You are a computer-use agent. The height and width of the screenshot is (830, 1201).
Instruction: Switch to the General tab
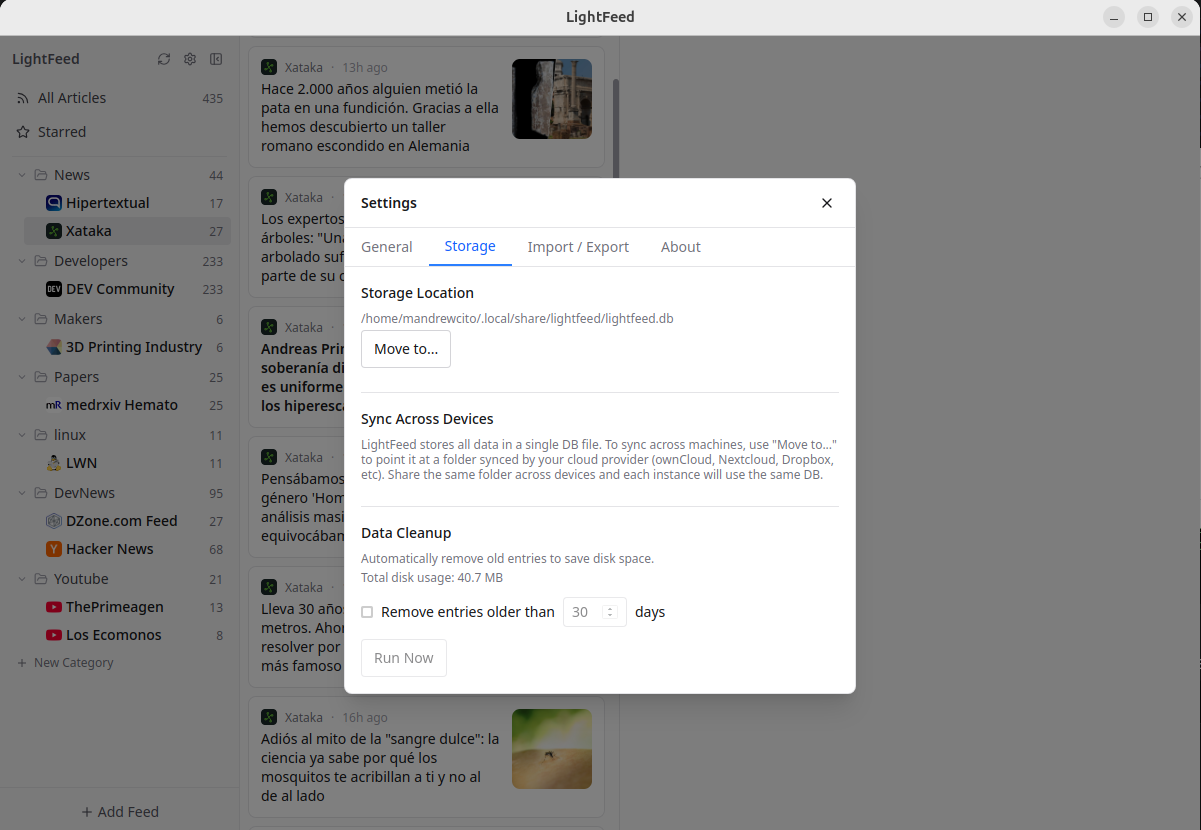tap(387, 247)
